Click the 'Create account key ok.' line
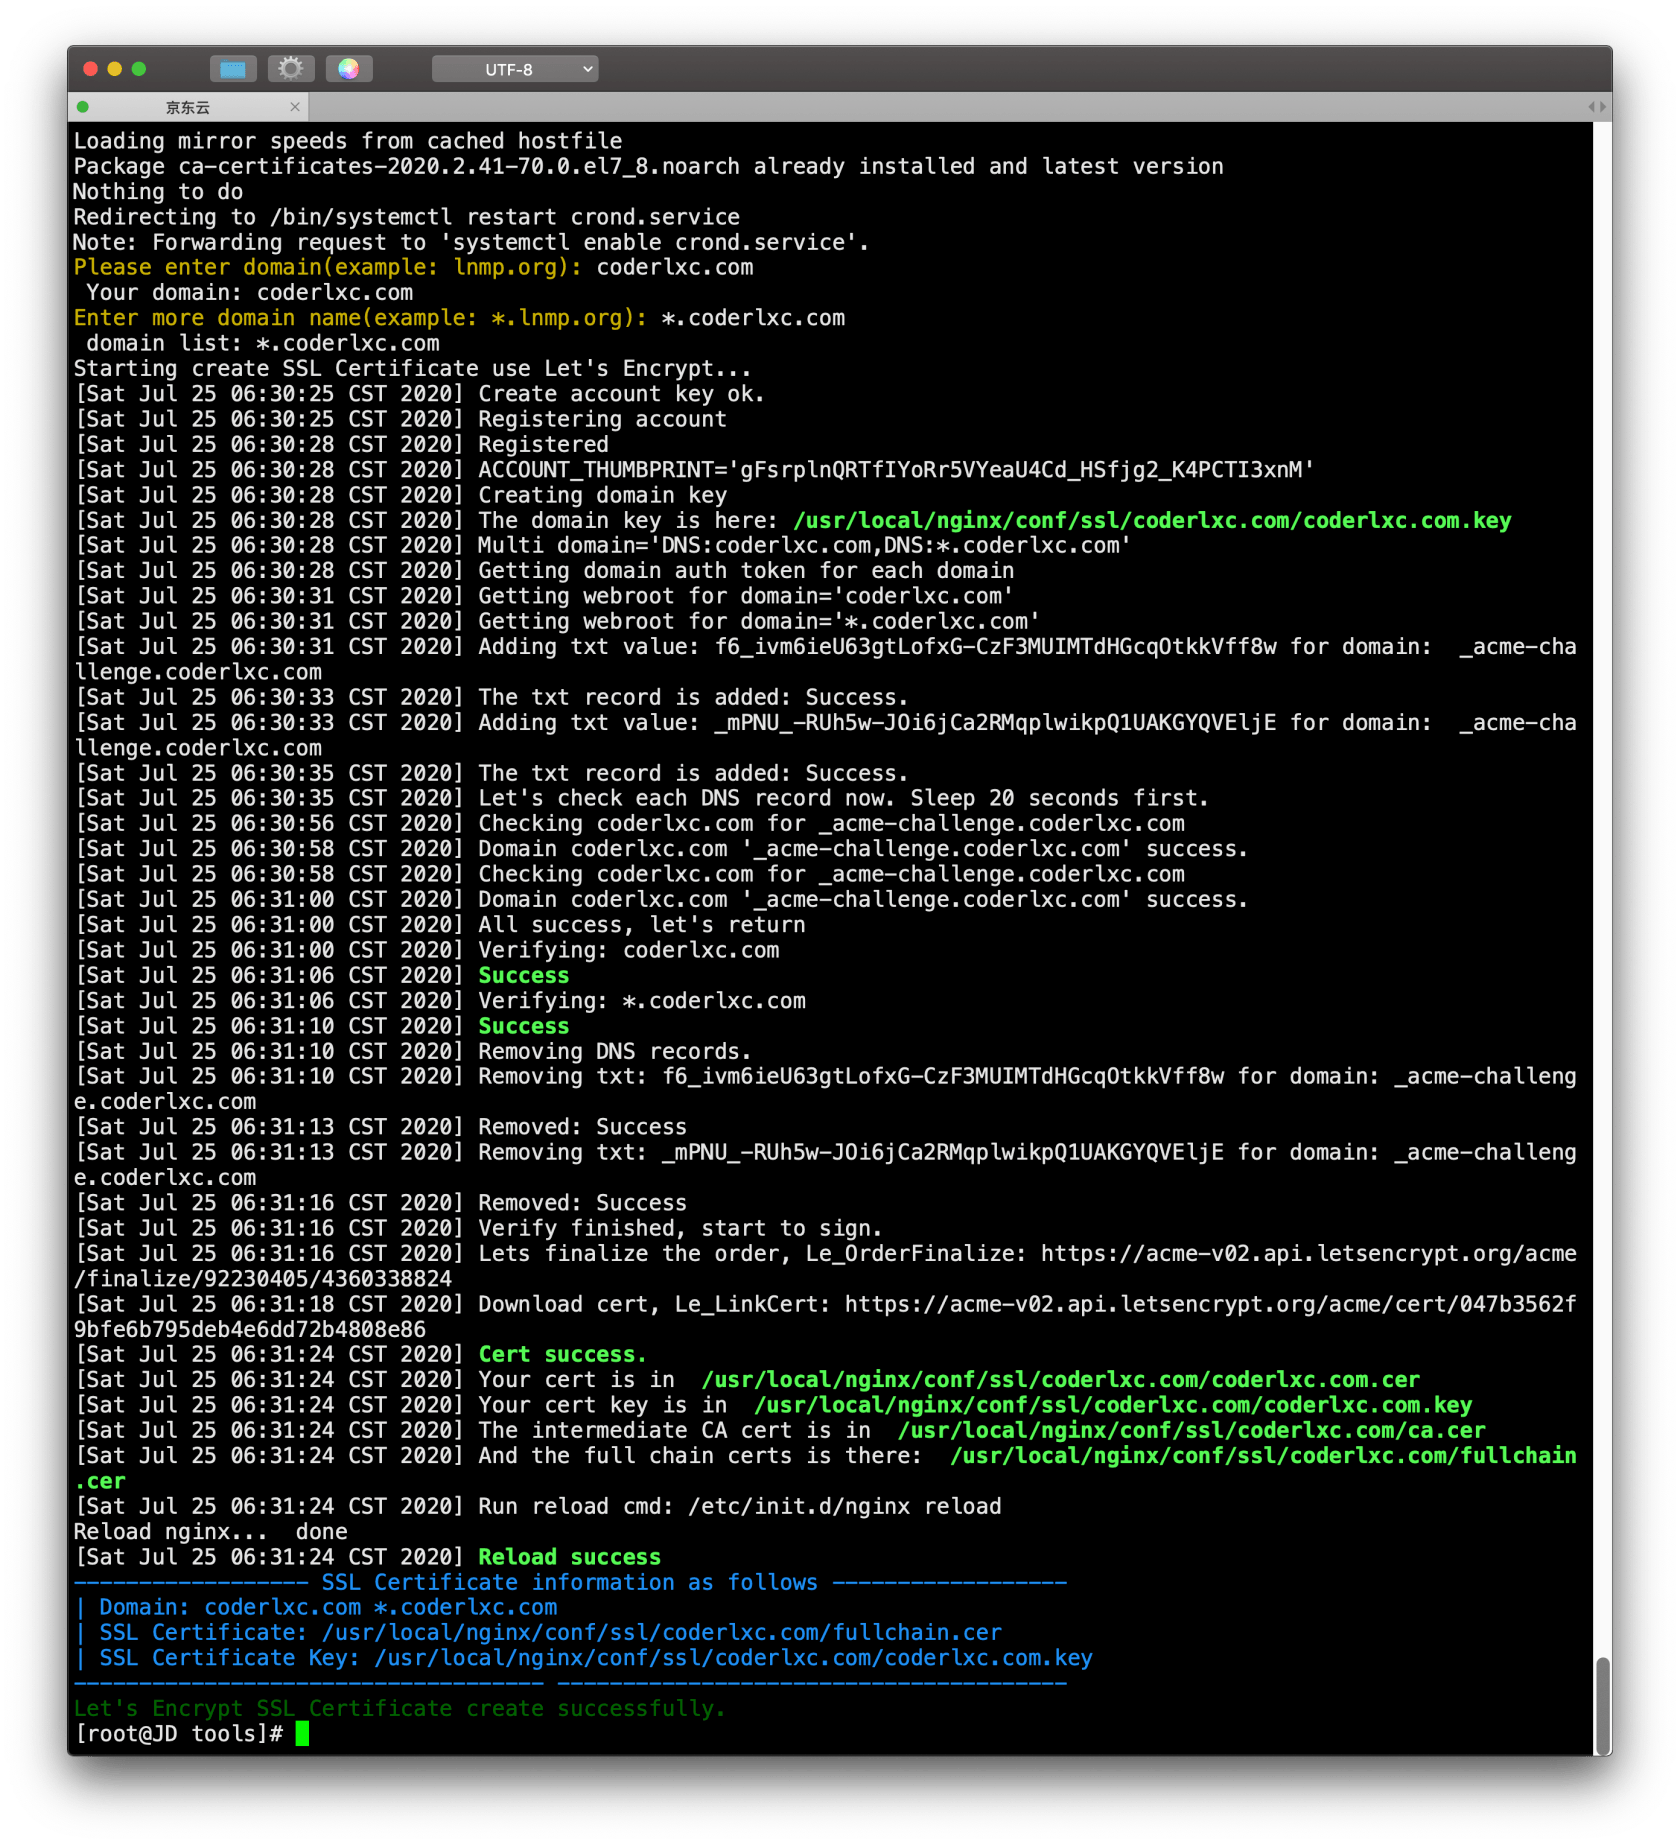Viewport: 1680px width, 1845px height. pos(621,394)
